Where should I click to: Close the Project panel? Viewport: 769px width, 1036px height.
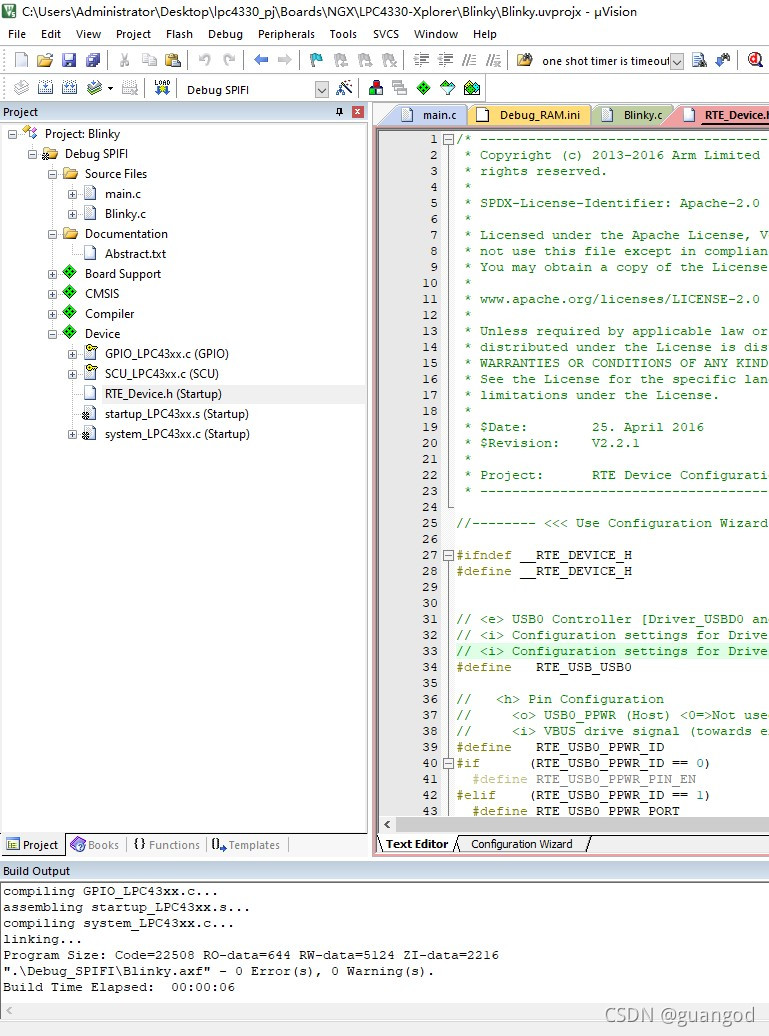pos(357,112)
